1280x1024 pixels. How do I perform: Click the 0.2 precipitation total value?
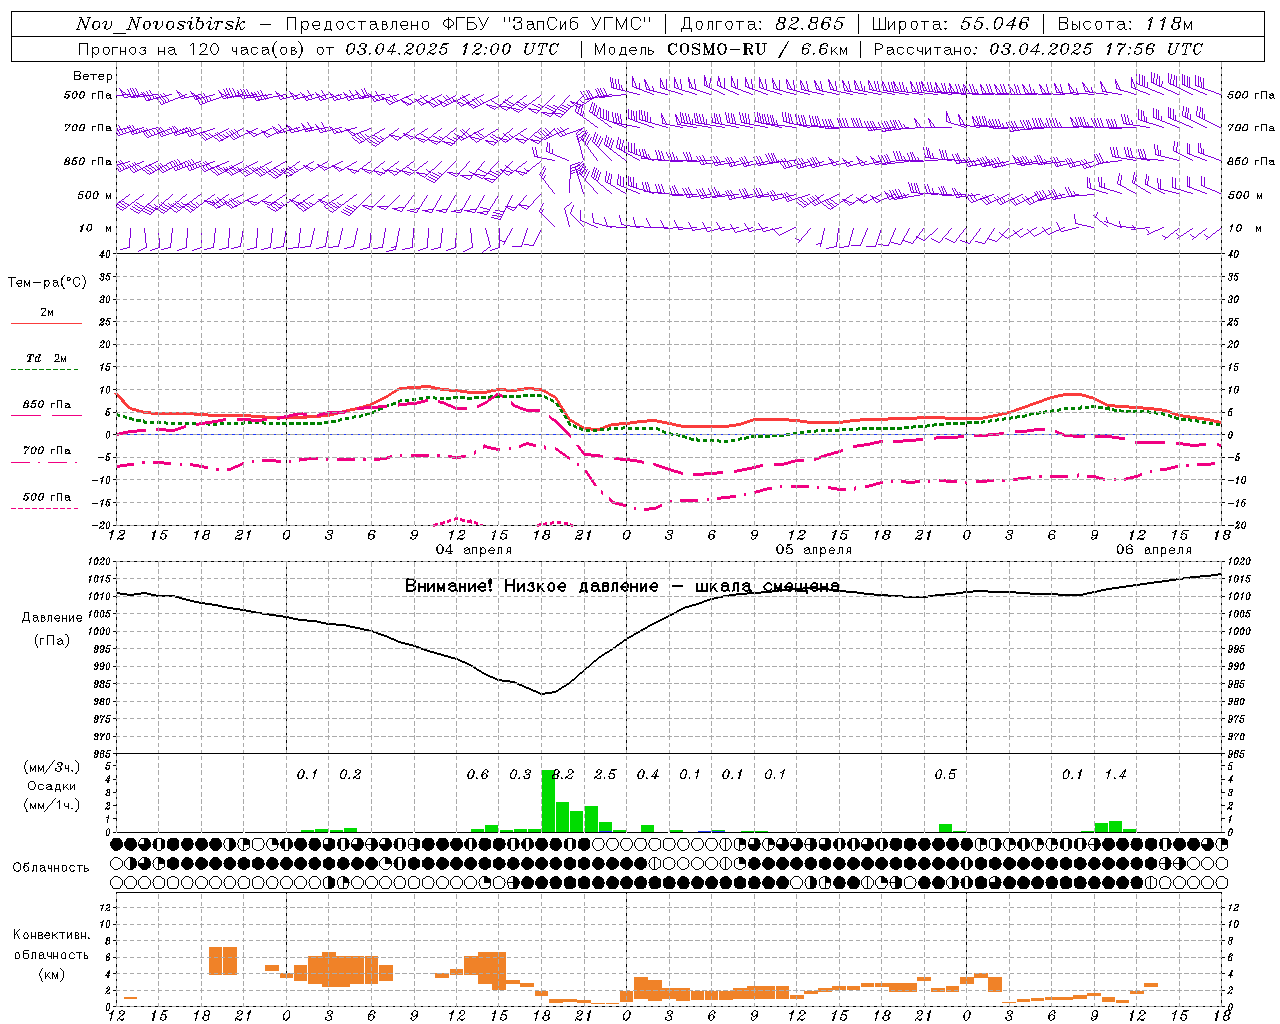[350, 775]
